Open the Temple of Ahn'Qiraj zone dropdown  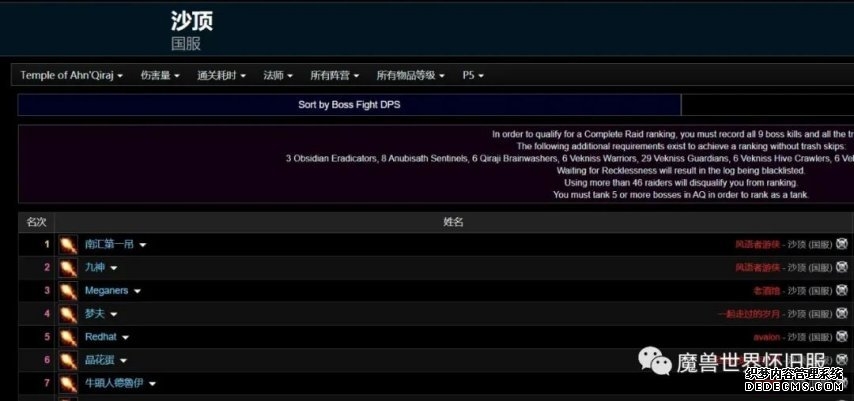(71, 75)
